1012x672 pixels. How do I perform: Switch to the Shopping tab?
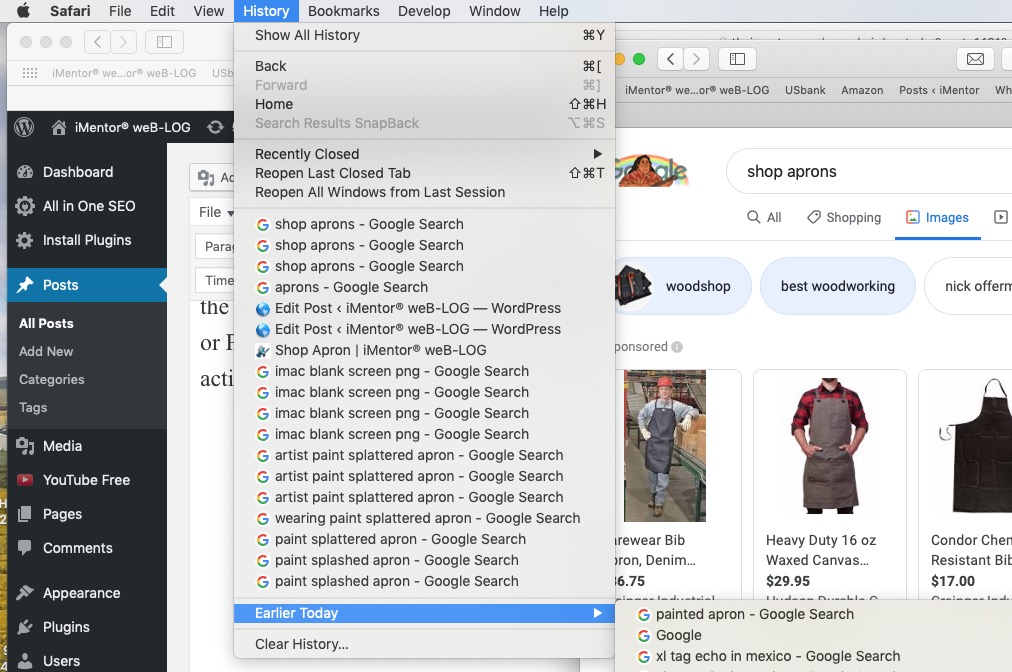[x=844, y=218]
